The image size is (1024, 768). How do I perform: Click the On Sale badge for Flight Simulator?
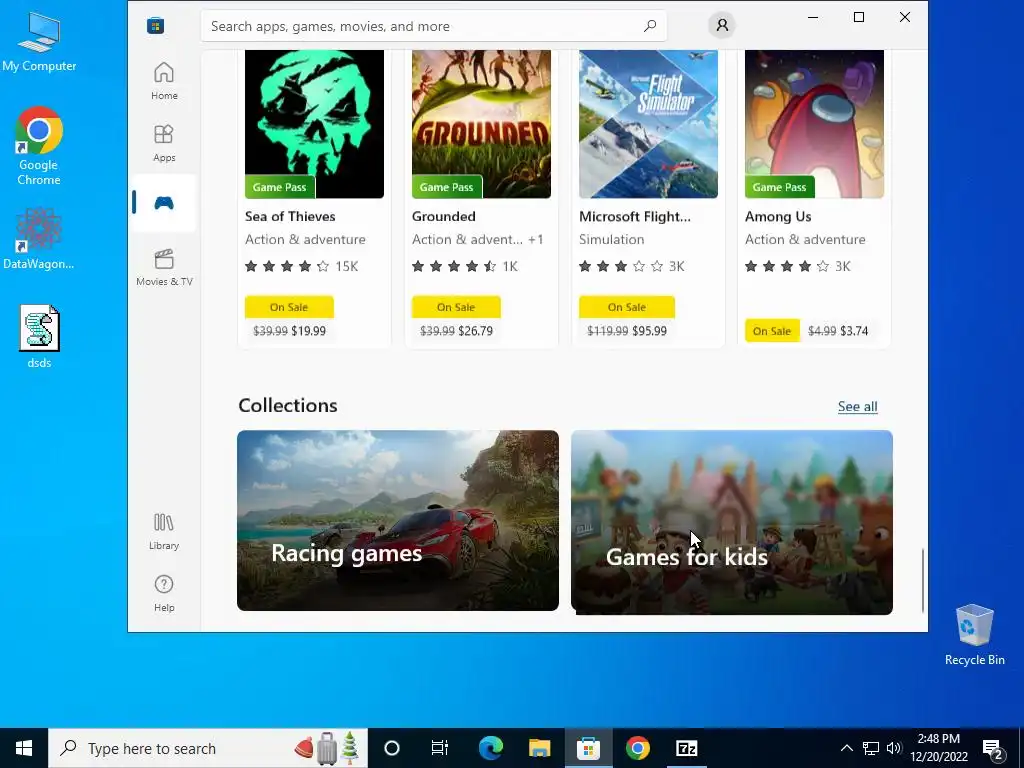point(627,307)
